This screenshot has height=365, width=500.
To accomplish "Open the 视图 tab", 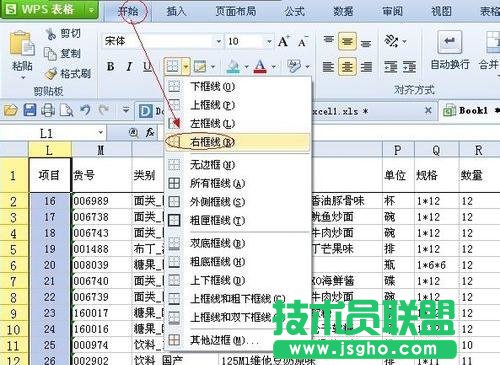I will point(441,11).
